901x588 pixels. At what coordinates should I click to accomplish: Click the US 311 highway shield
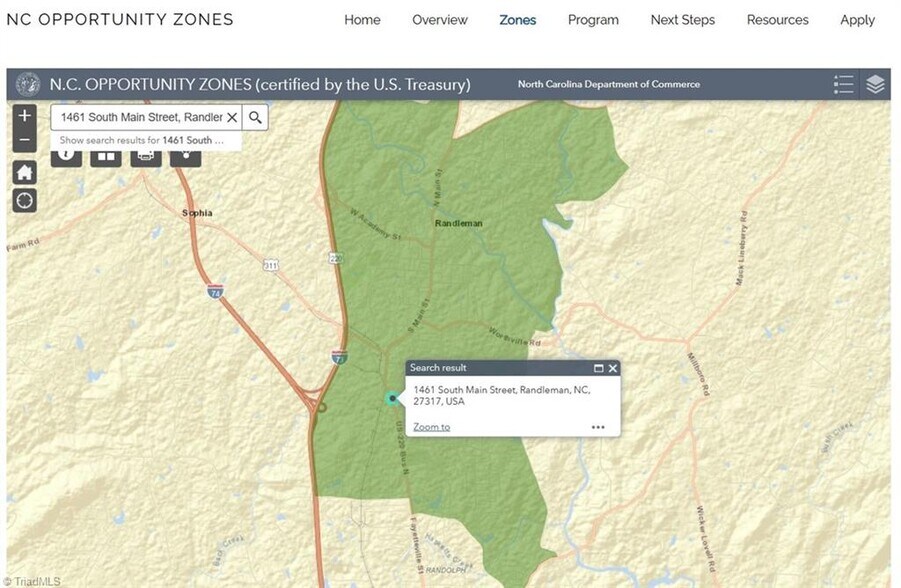pos(271,265)
